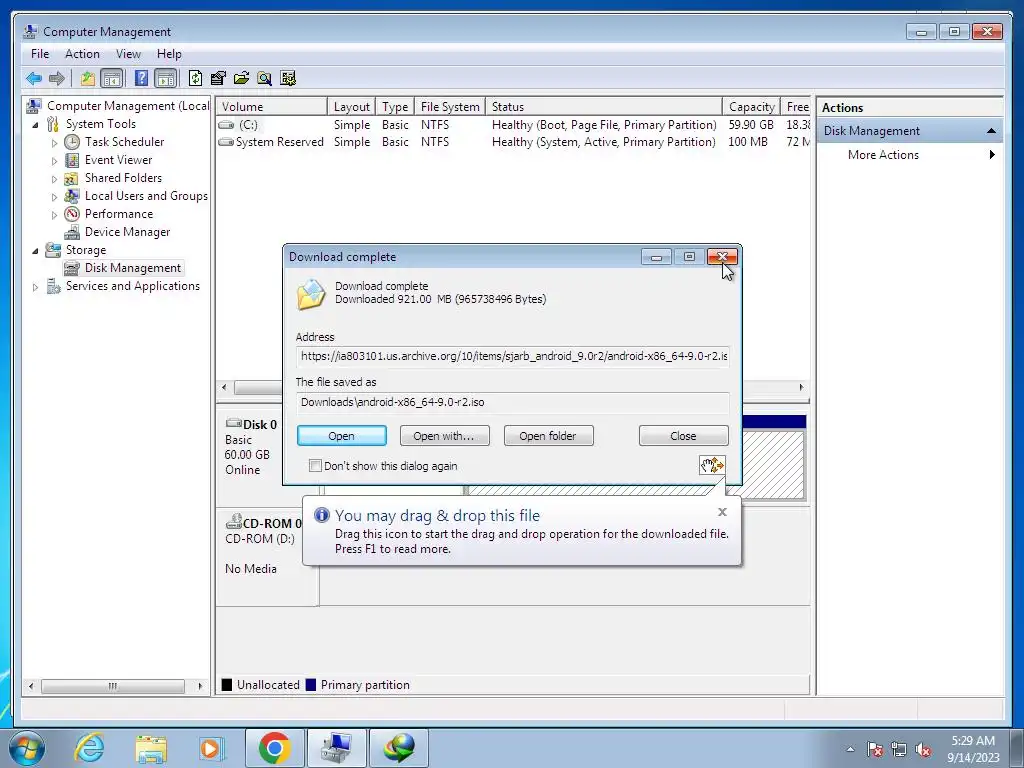Select the System Reserved volume row

(x=513, y=142)
